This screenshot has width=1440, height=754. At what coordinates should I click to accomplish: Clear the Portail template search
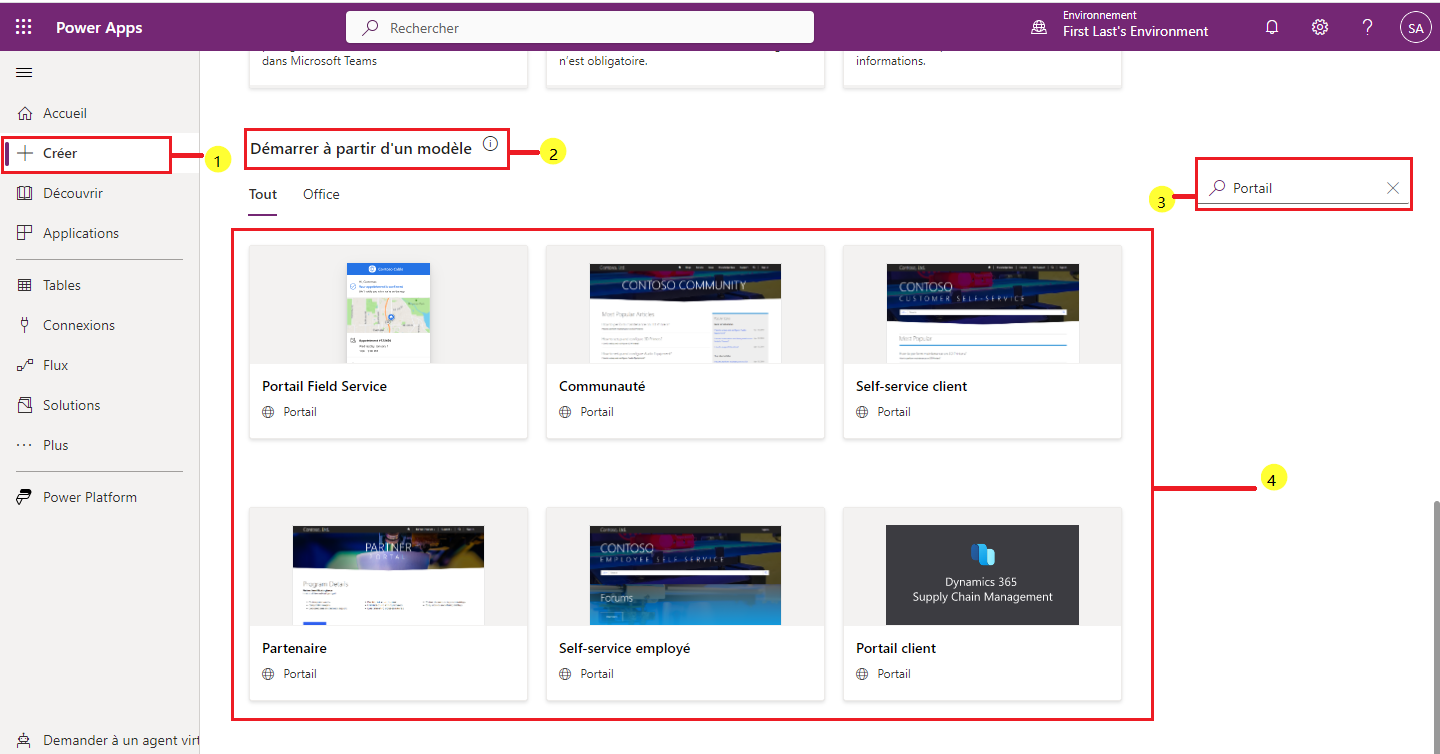[1392, 188]
